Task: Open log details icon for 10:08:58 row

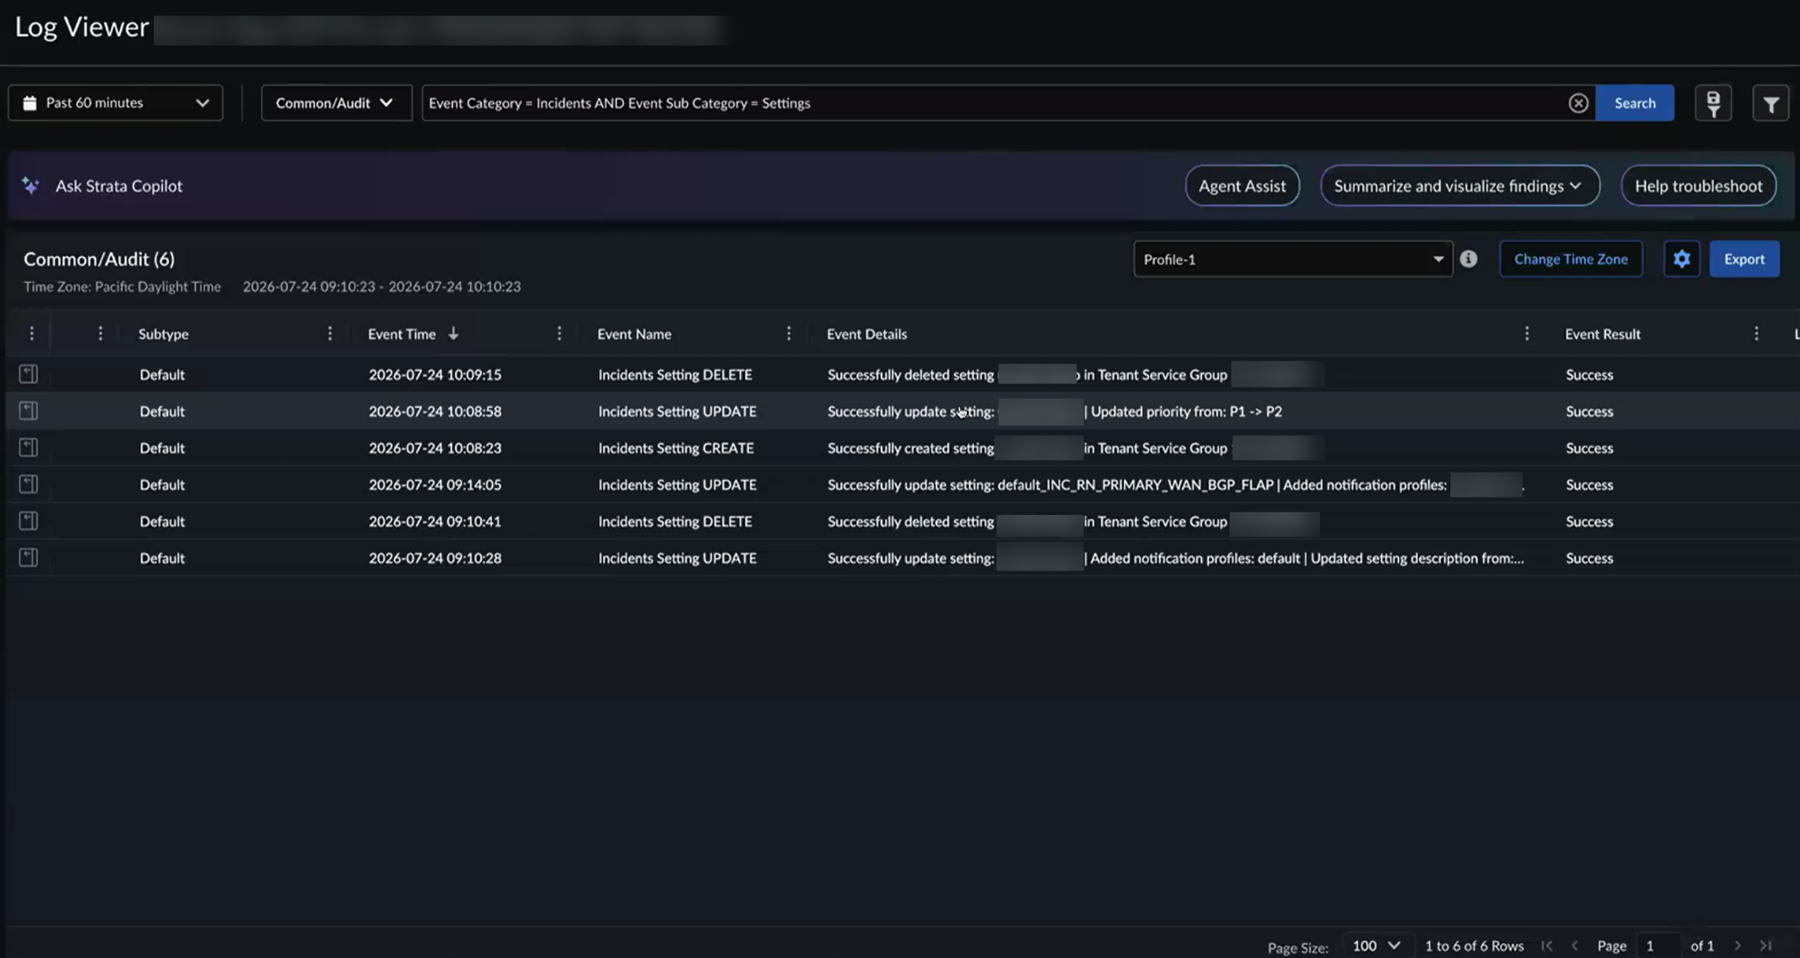Action: coord(28,411)
